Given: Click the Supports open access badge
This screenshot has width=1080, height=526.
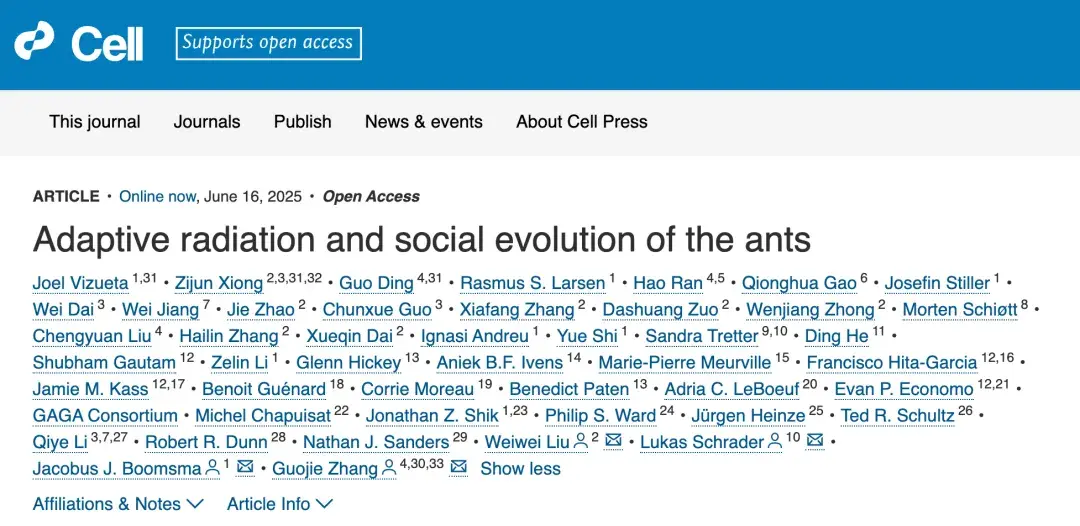Looking at the screenshot, I should [x=269, y=43].
